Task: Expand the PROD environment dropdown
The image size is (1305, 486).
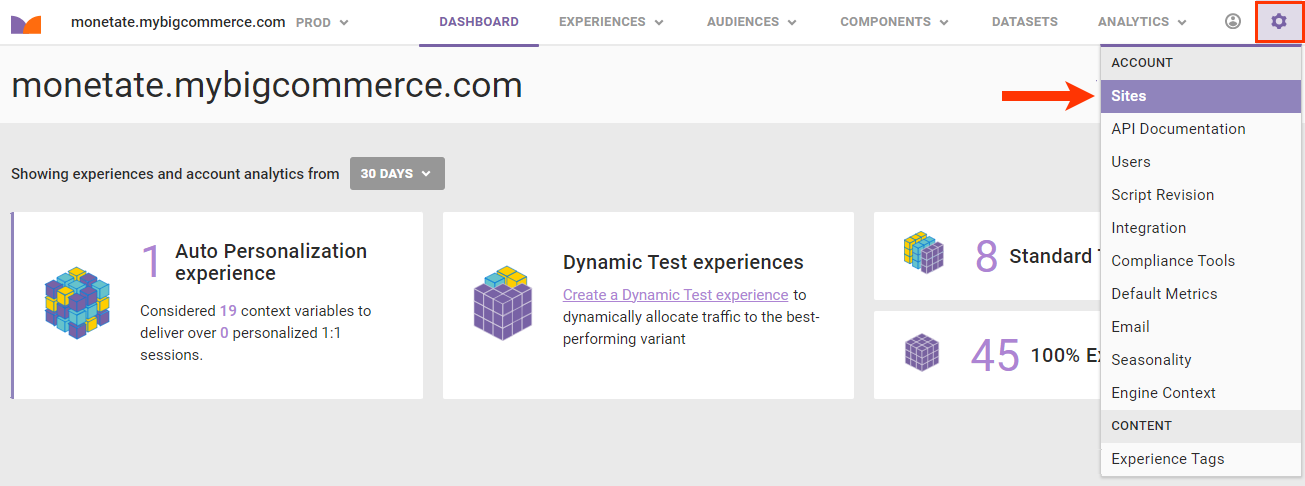Action: [322, 22]
